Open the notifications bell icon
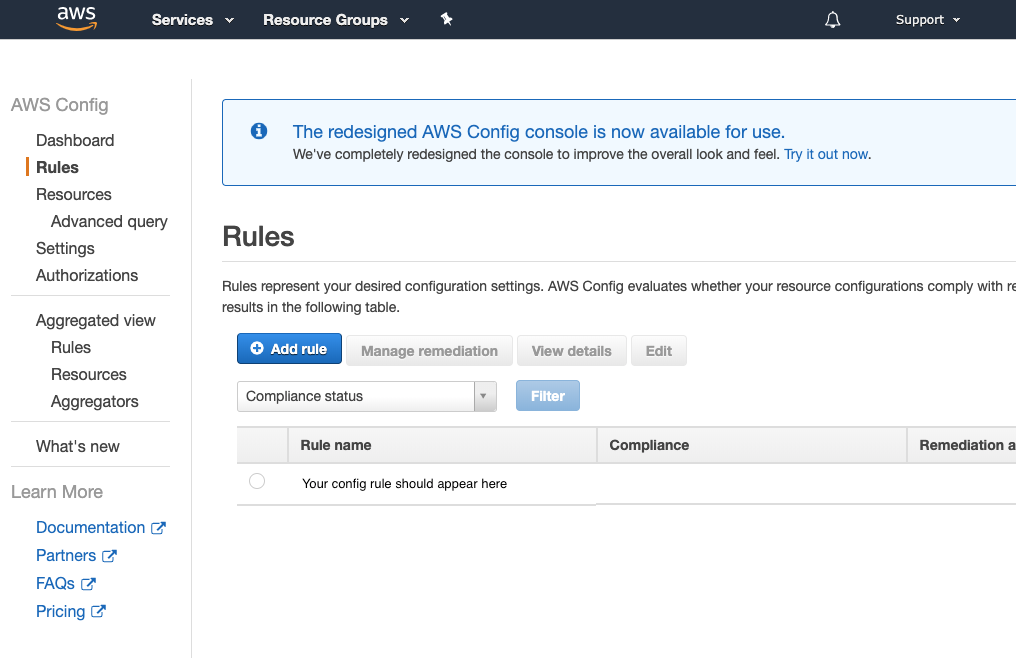This screenshot has height=658, width=1016. pos(833,20)
